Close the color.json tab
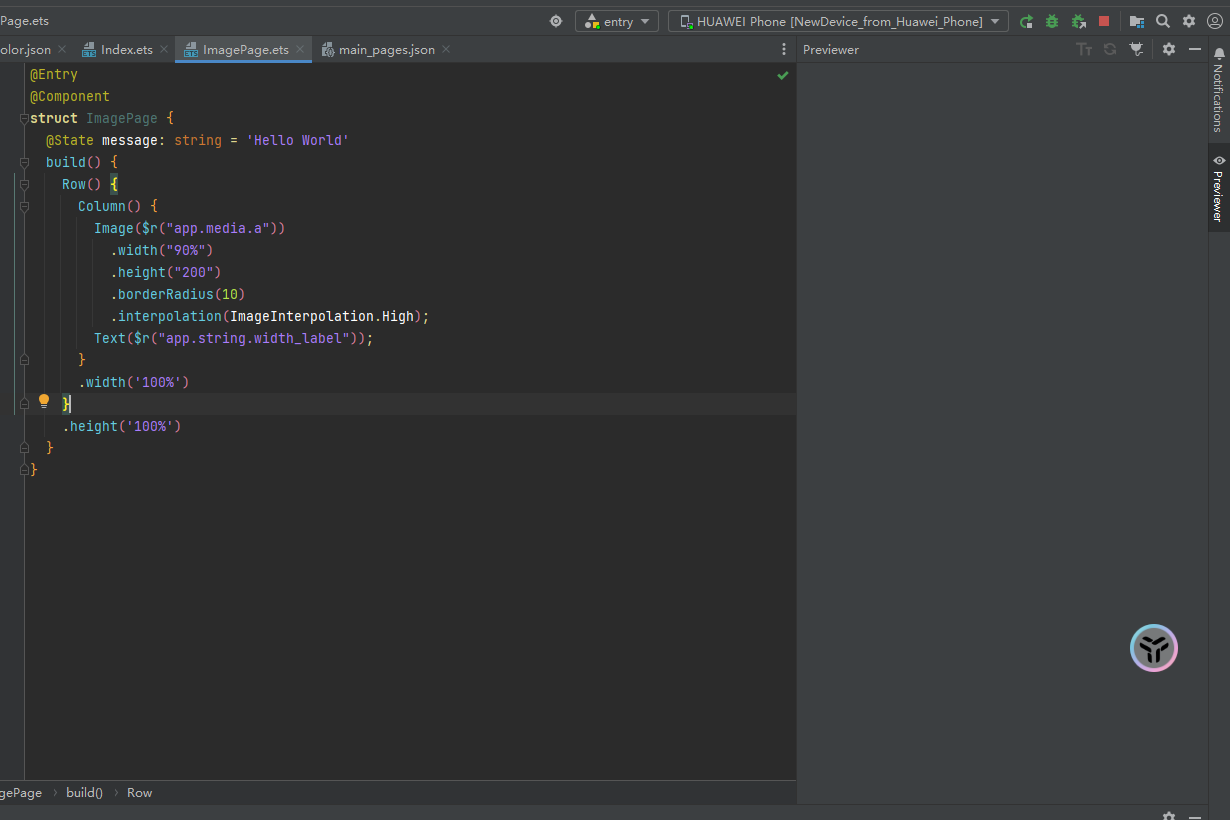1230x820 pixels. point(62,49)
